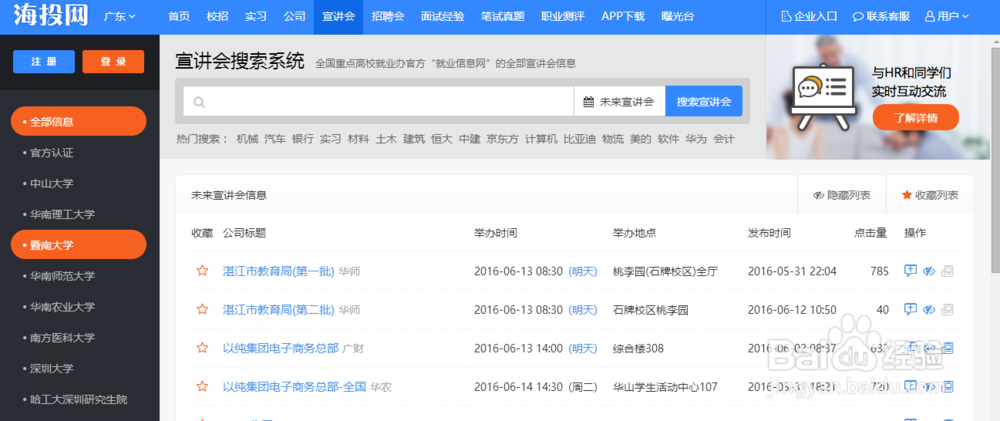Screen dimensions: 1000x421
Task: Click hot search keyword 比亚迪
Action: [x=580, y=138]
